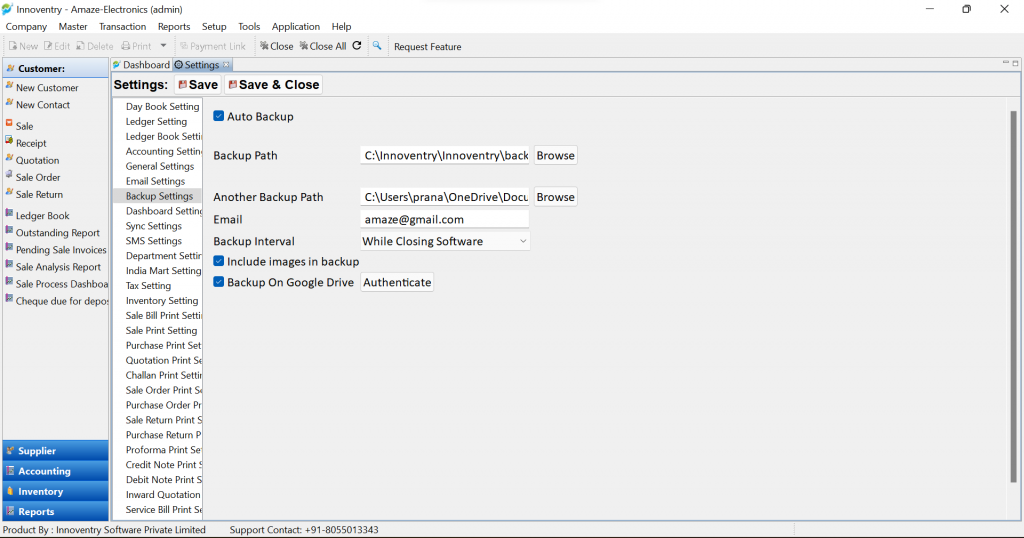Screen dimensions: 1024x538
Task: Open the Application menu
Action: coord(295,27)
